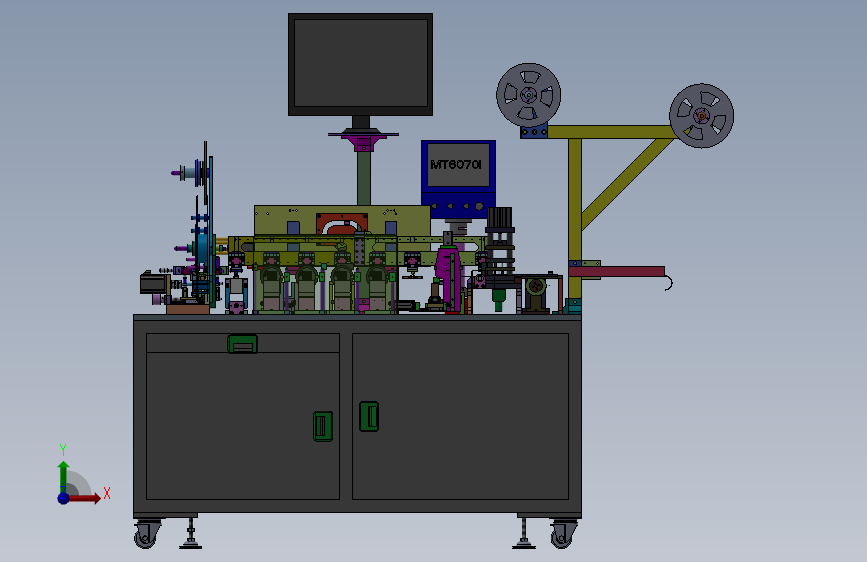867x562 pixels.
Task: Select the large monitor screen on top
Action: click(x=361, y=64)
